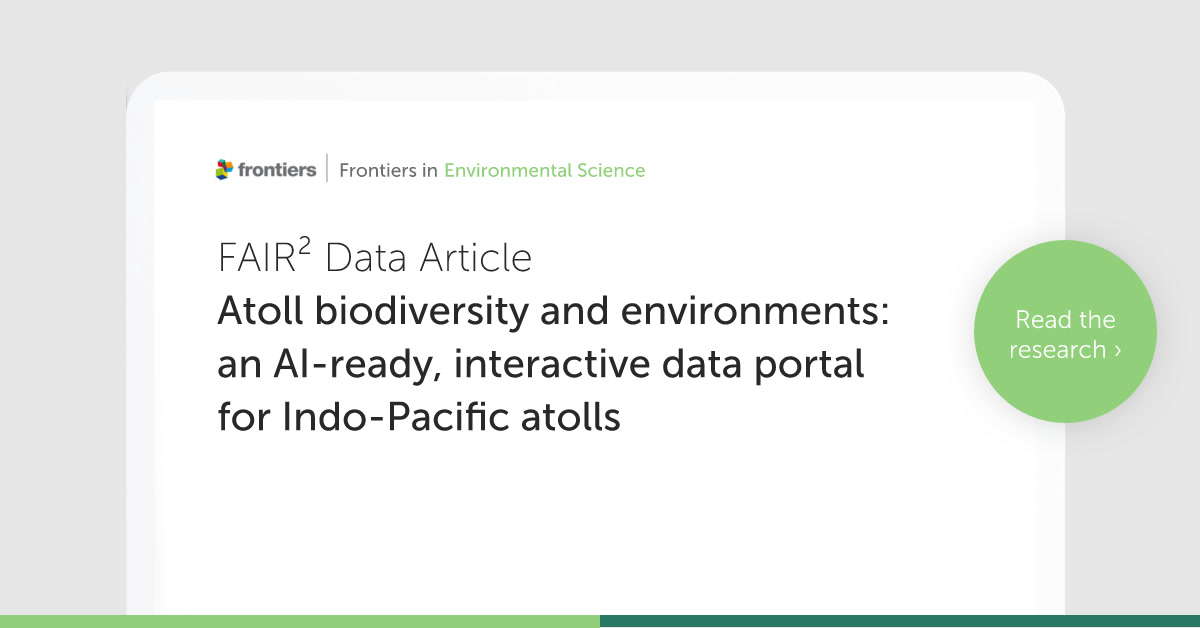Viewport: 1200px width, 628px height.
Task: Open the green "Environmental Science" journal link
Action: pos(544,171)
